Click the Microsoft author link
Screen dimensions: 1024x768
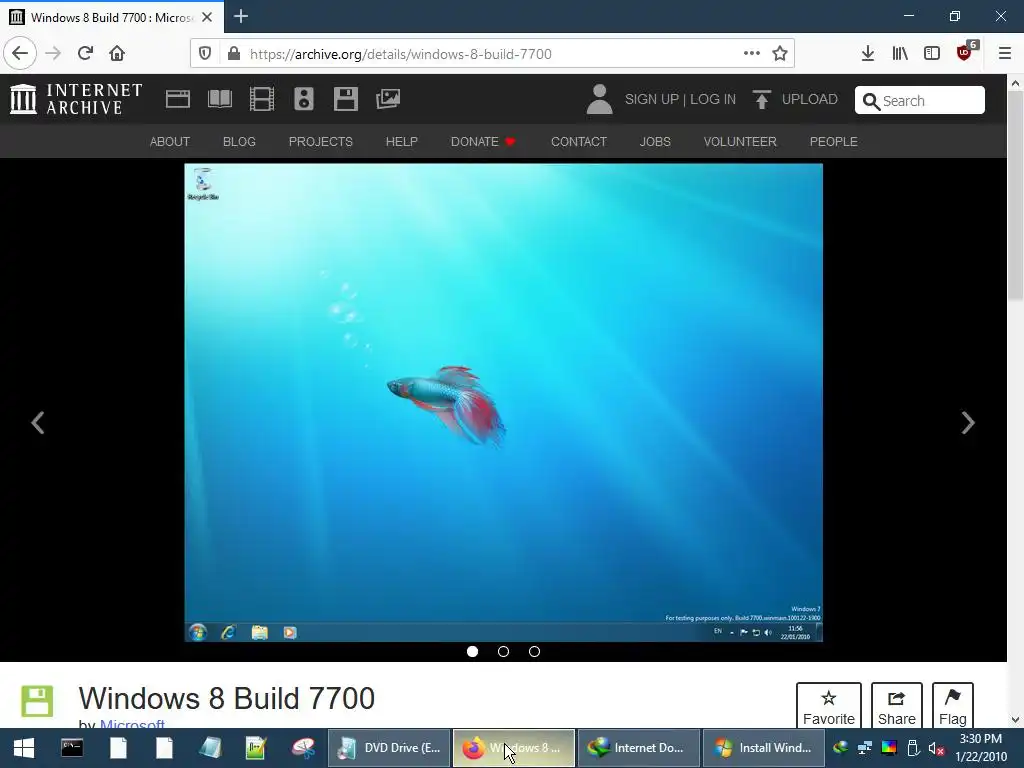point(132,724)
